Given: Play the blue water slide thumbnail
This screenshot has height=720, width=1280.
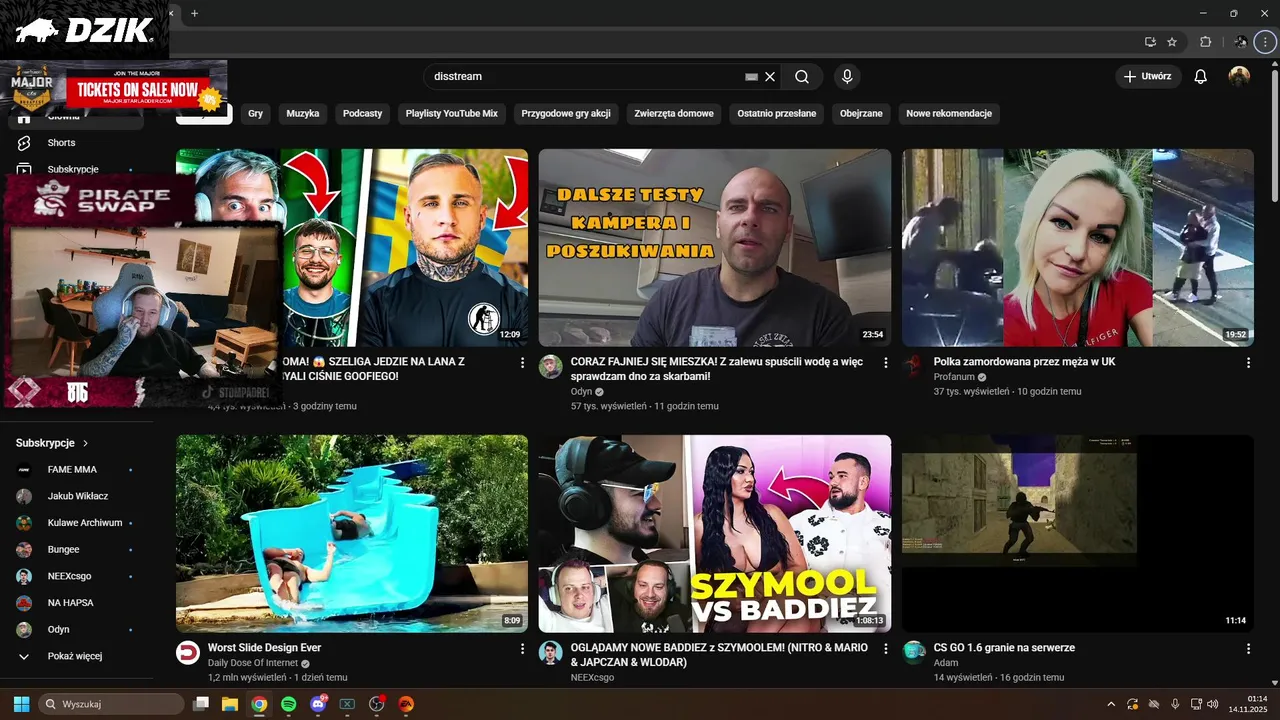Looking at the screenshot, I should [x=352, y=534].
